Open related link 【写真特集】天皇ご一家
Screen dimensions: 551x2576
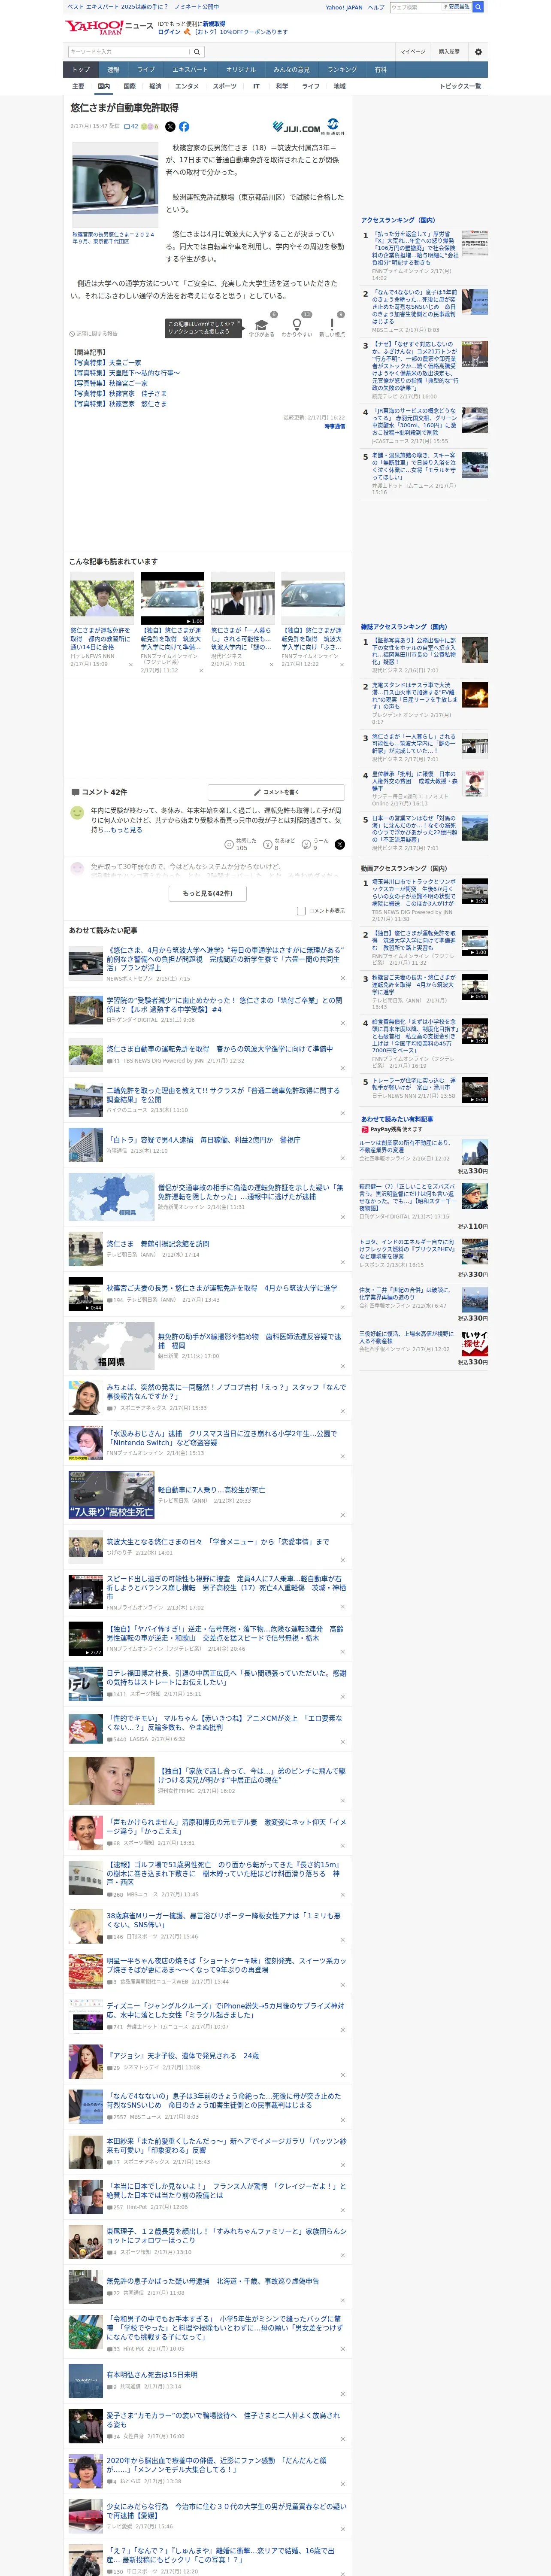[x=107, y=363]
